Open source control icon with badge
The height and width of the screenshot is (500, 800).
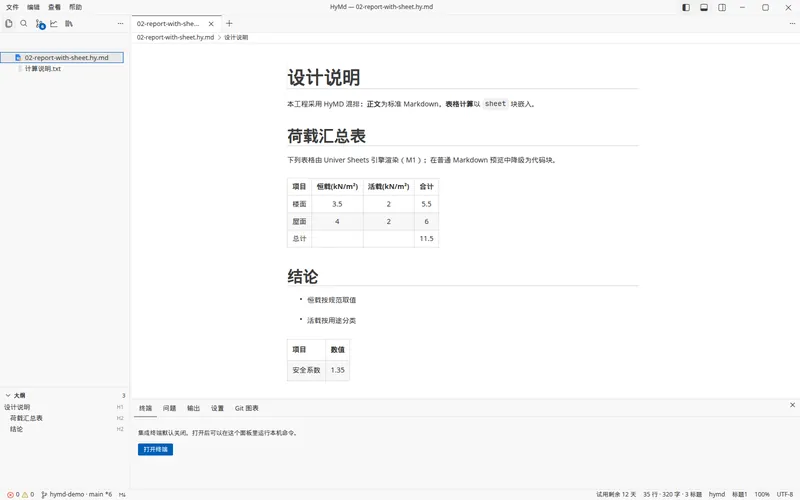click(x=40, y=24)
